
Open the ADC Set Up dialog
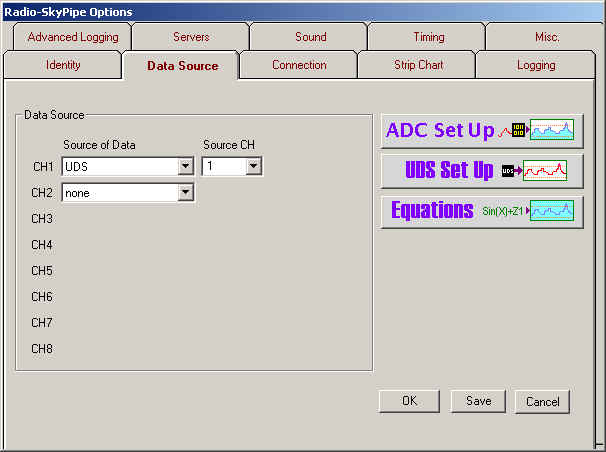tap(482, 131)
